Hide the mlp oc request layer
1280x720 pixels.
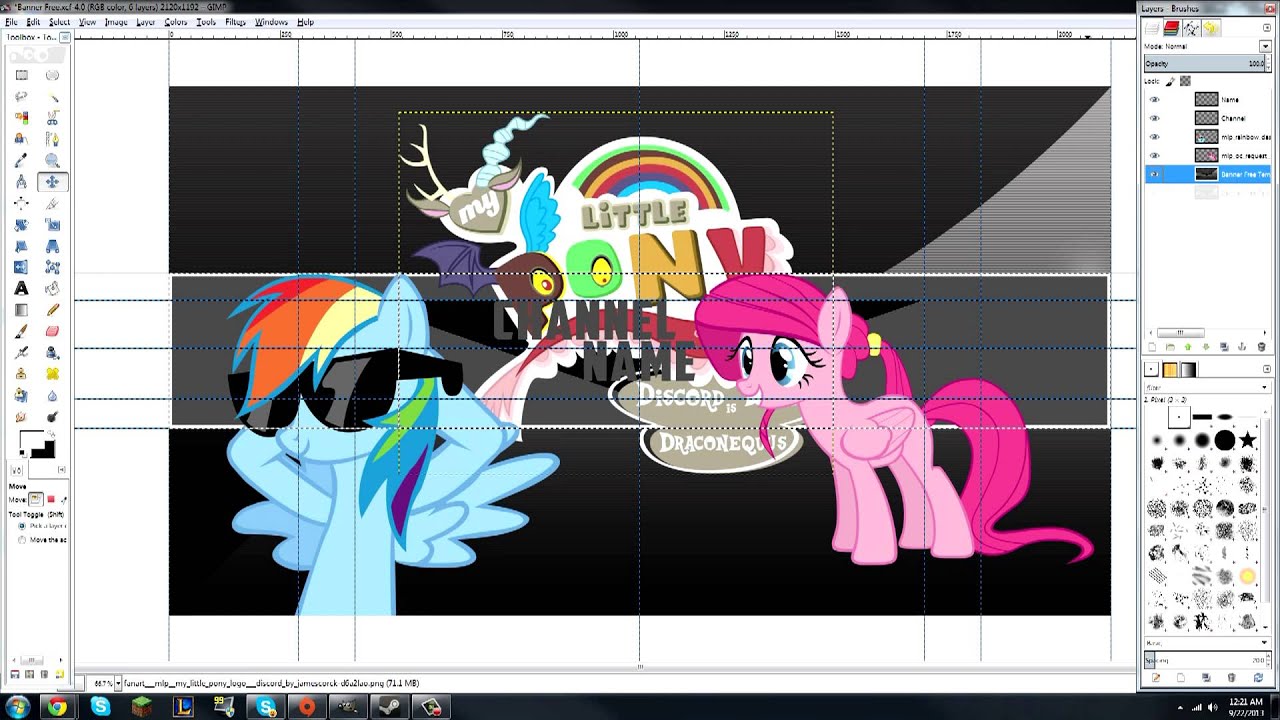(1155, 156)
